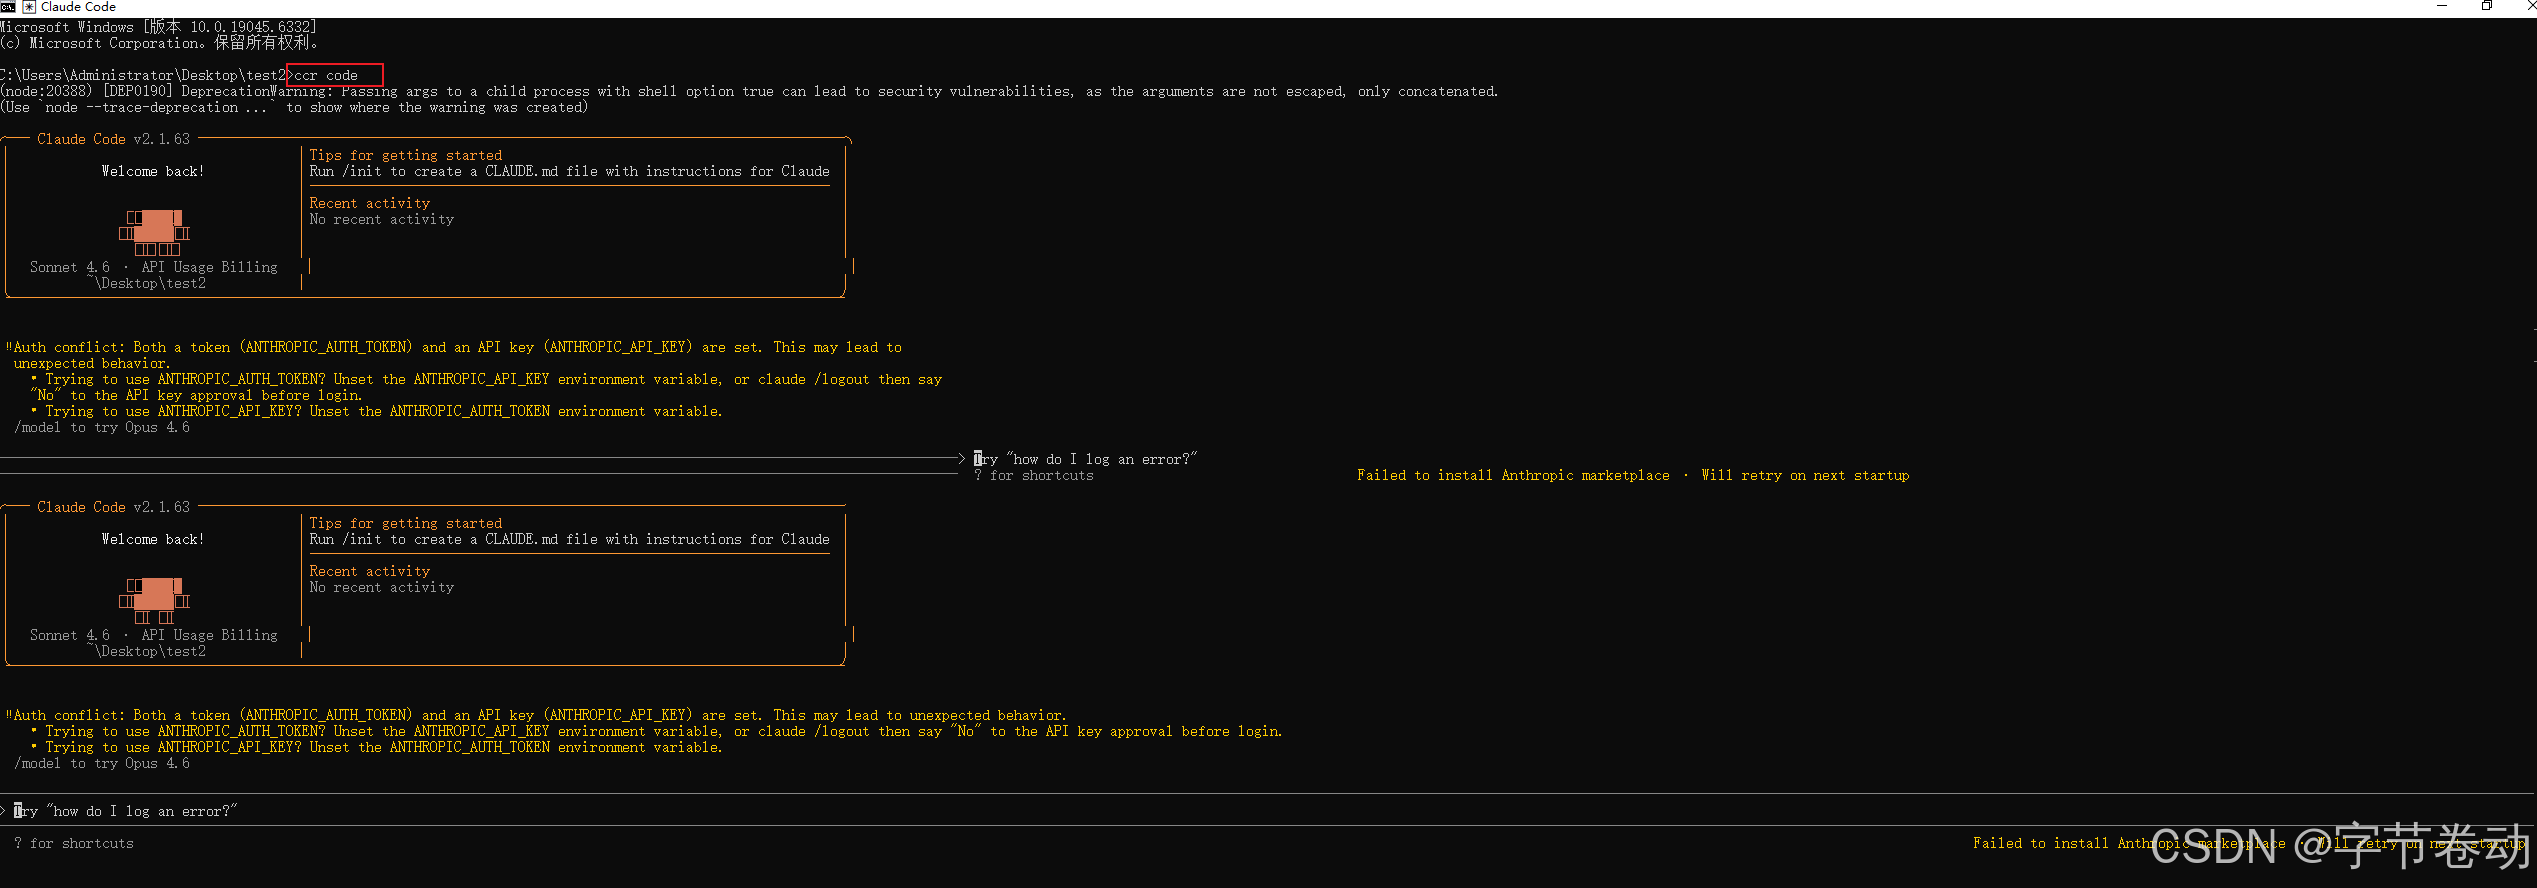Click 'No recent activity' in the first panel
Image resolution: width=2537 pixels, height=888 pixels.
(x=382, y=219)
